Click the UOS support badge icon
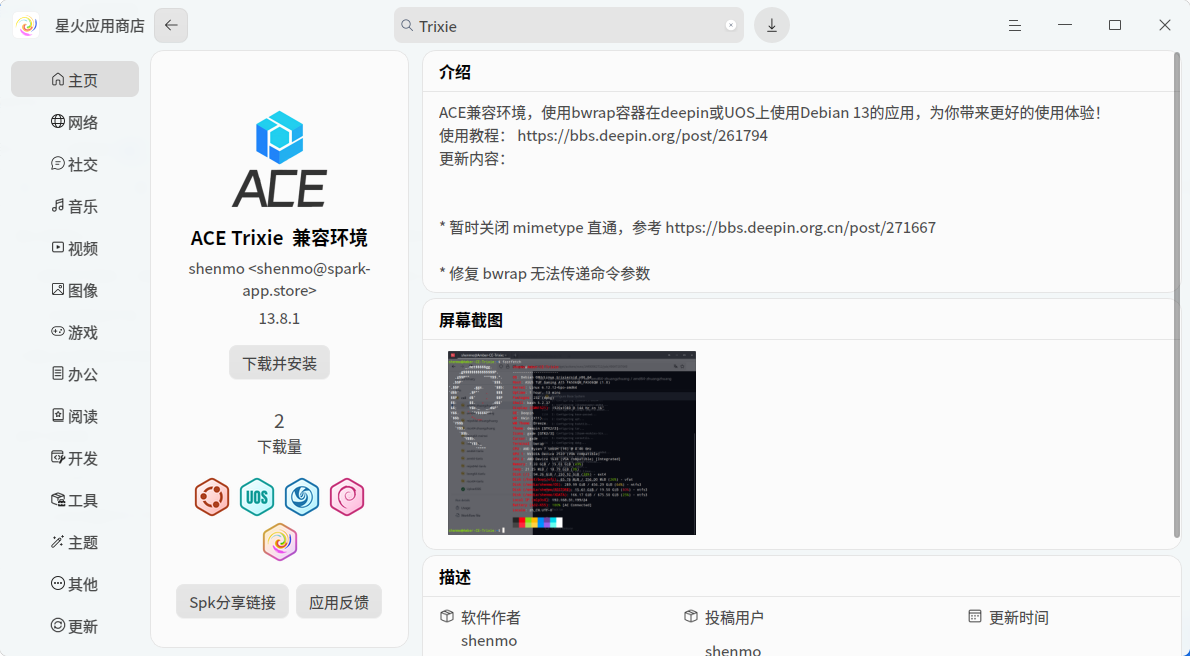Viewport: 1190px width, 656px height. click(257, 497)
